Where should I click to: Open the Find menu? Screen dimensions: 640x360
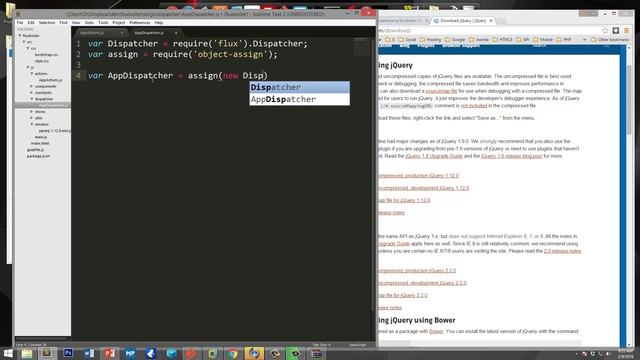point(63,23)
